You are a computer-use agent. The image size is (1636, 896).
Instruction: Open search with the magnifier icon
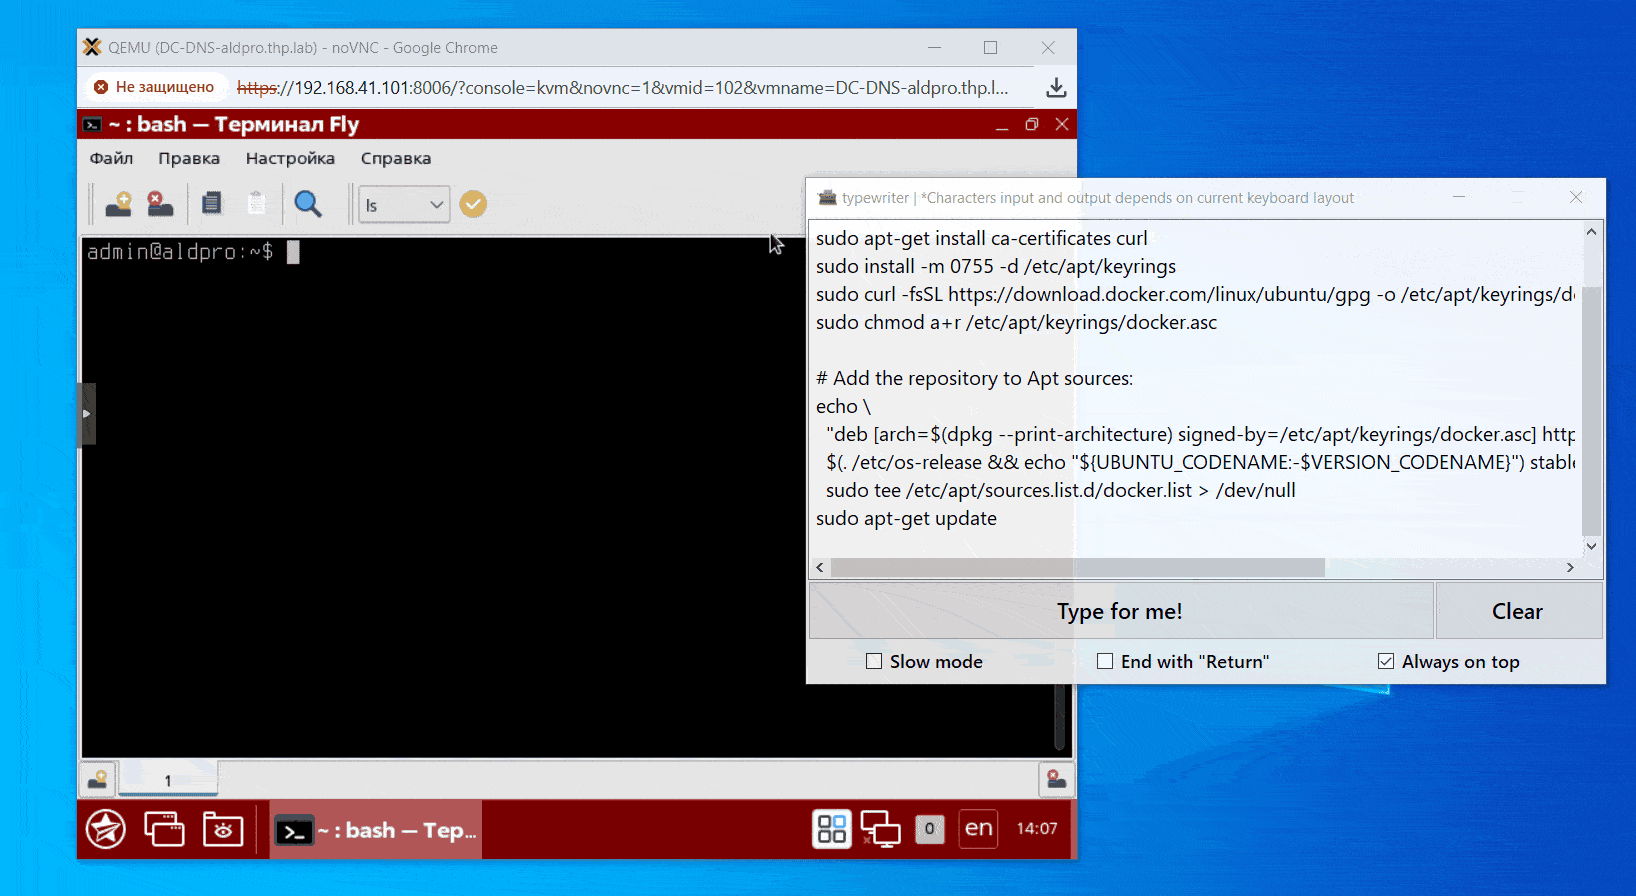308,204
